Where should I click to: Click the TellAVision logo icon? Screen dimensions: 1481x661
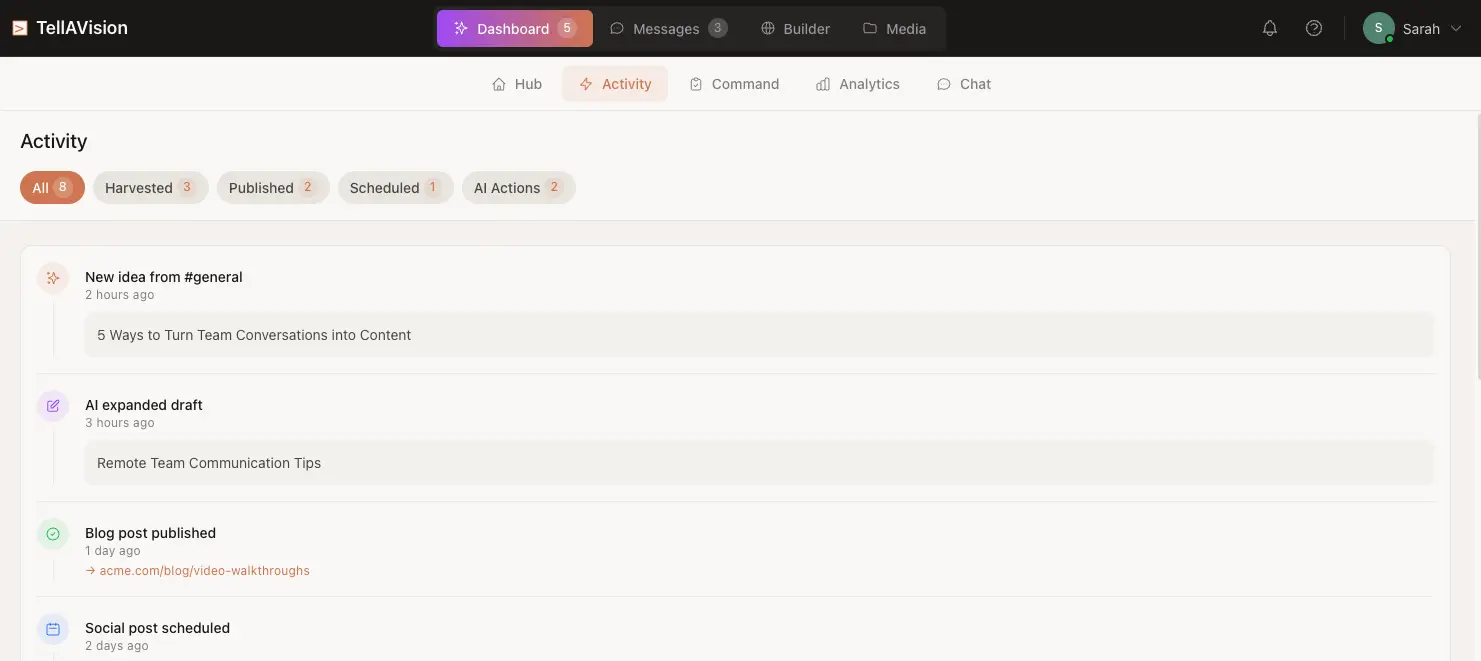click(x=20, y=27)
